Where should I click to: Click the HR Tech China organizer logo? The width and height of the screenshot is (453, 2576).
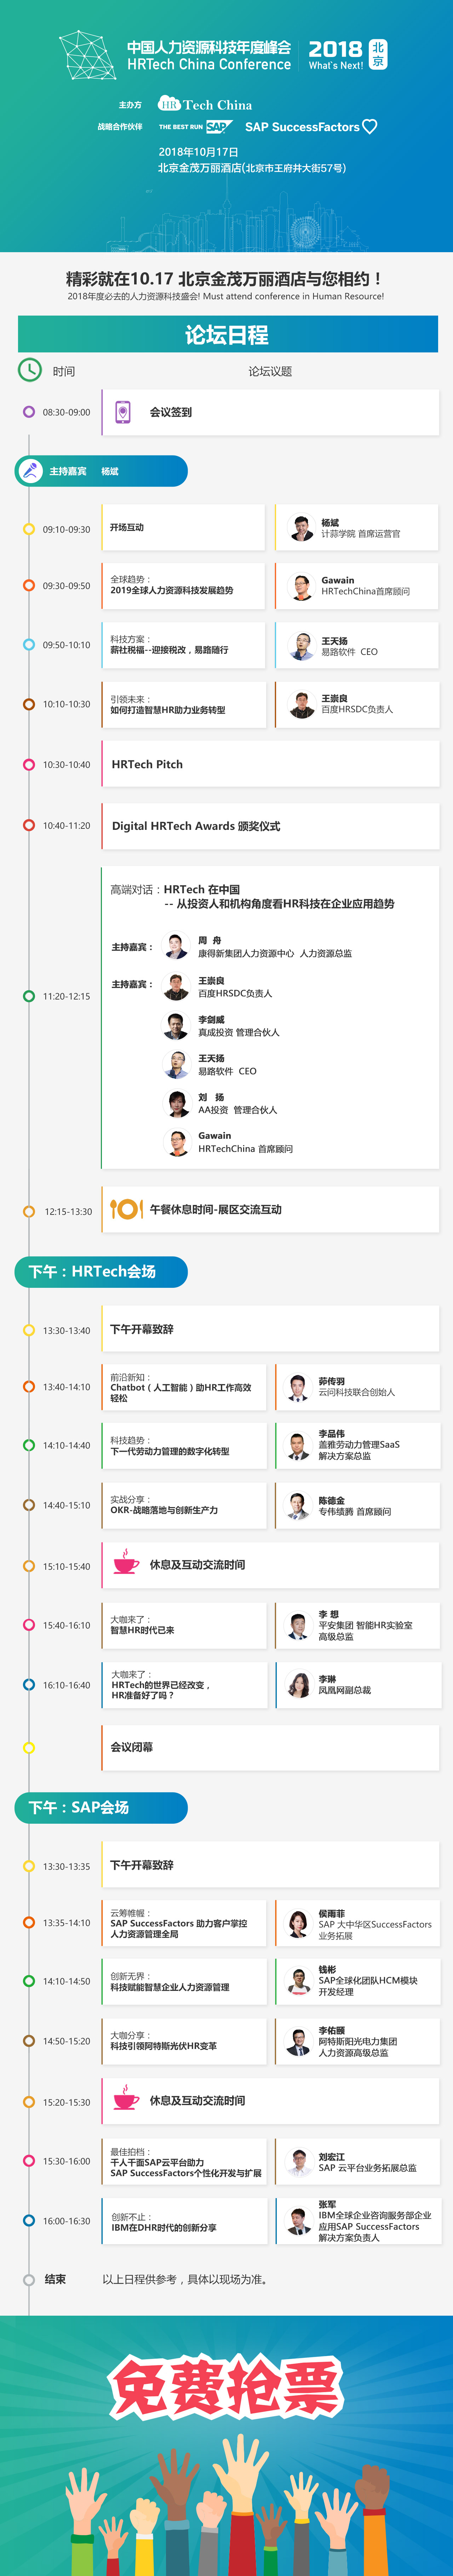205,104
